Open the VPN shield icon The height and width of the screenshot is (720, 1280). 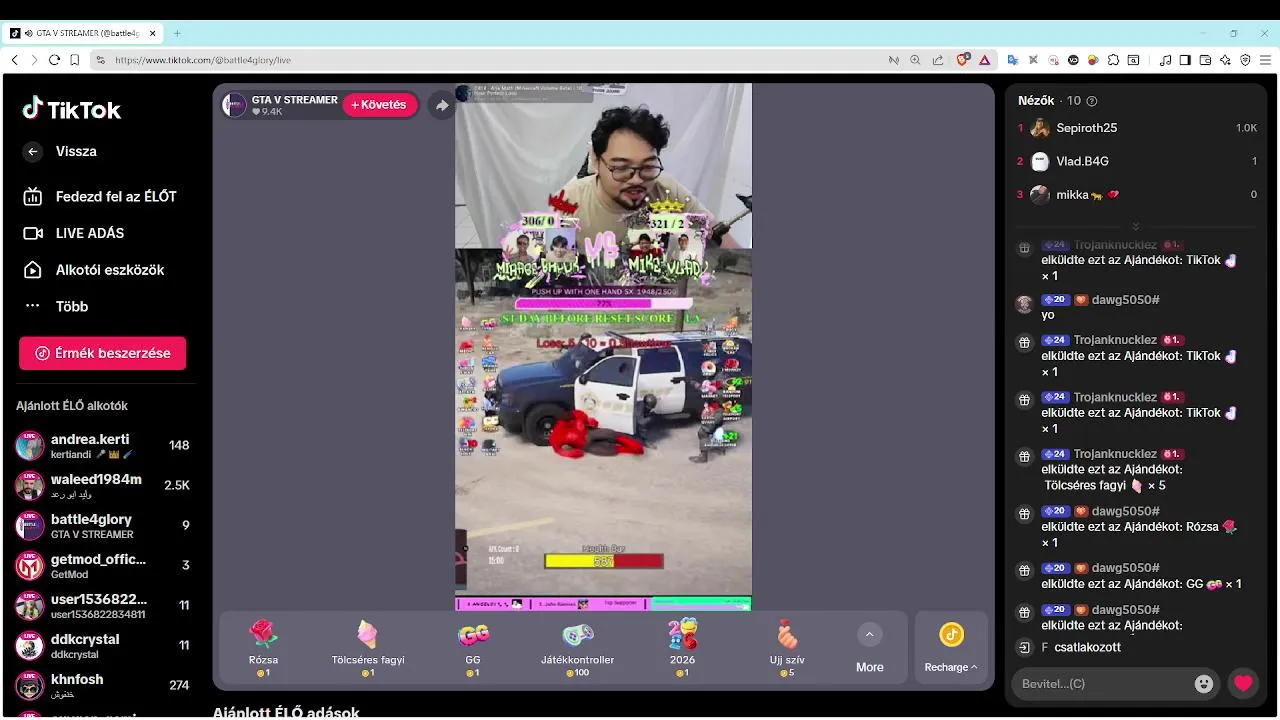[1245, 60]
